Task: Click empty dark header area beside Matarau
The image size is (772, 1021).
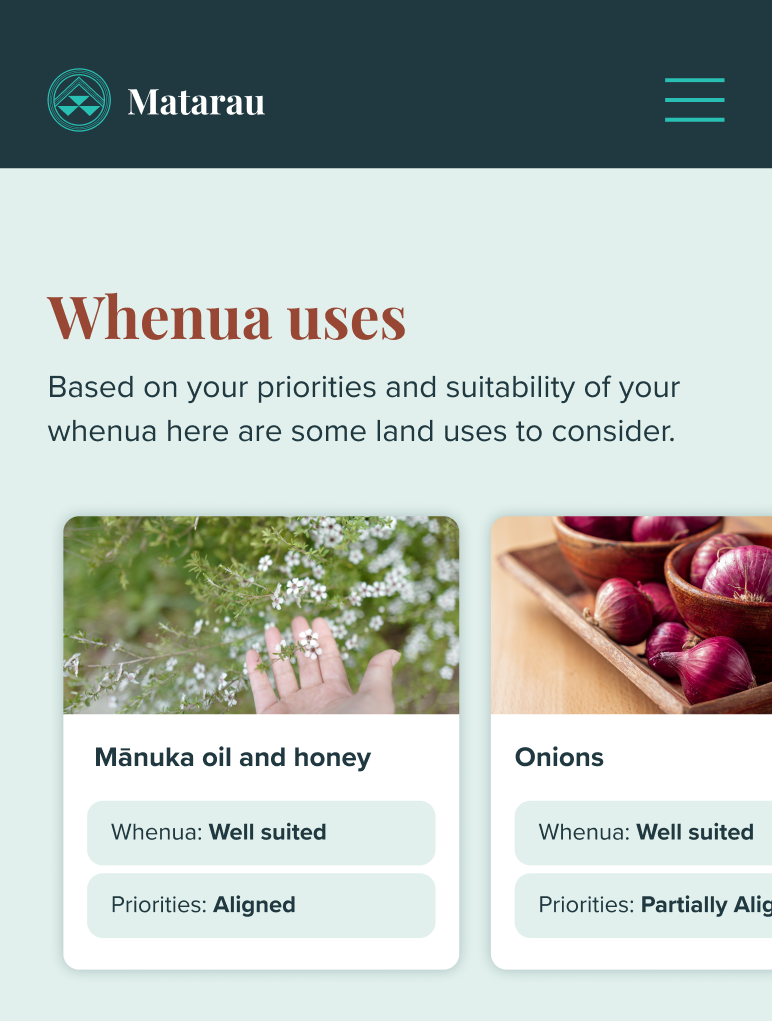Action: pos(460,100)
